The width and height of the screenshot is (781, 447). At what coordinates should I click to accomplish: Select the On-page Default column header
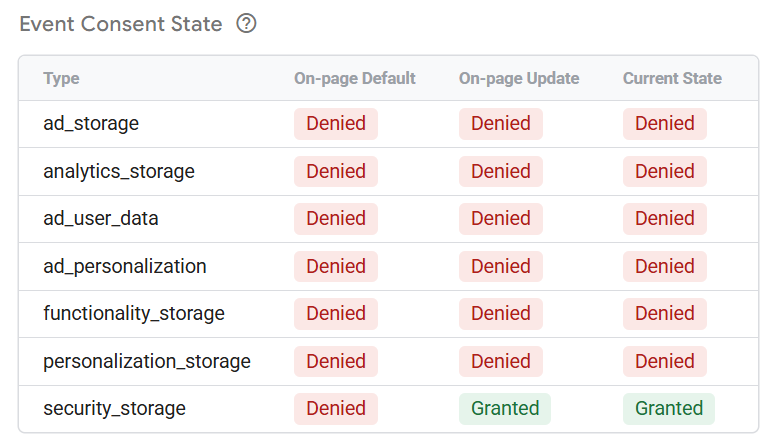click(x=355, y=78)
